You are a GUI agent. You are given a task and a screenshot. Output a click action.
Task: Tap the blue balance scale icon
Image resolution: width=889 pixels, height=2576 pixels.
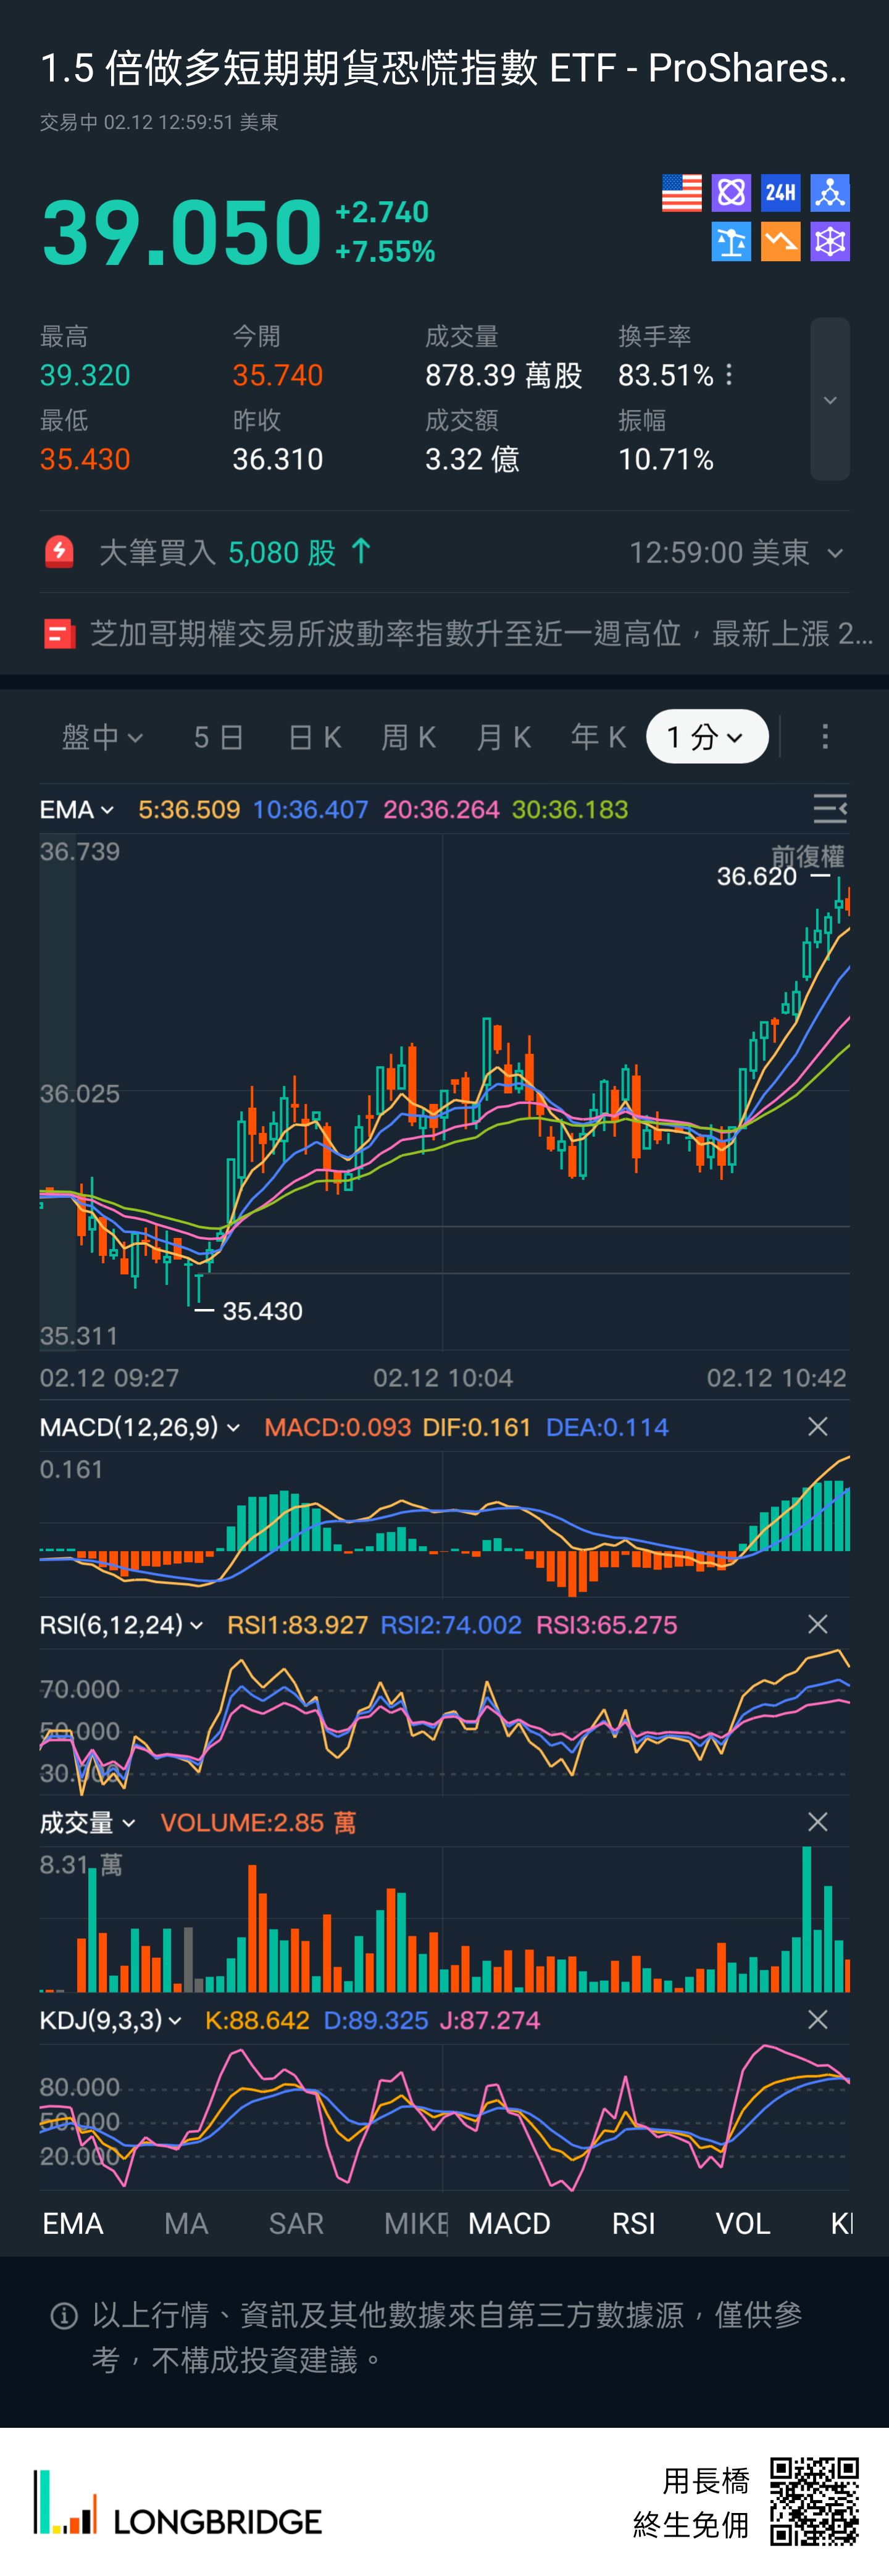click(x=731, y=242)
